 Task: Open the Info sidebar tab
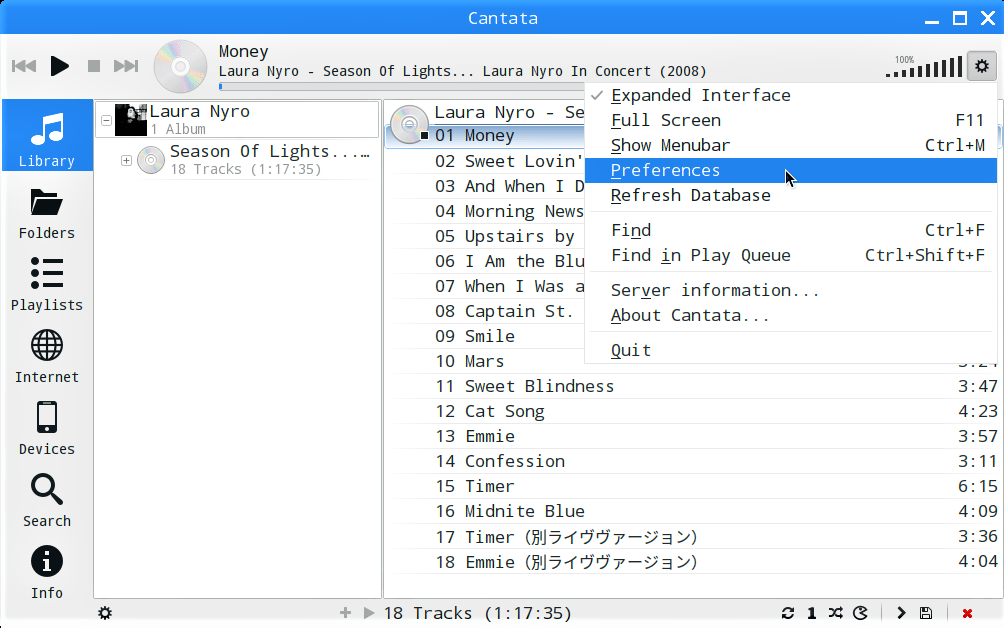tap(47, 574)
